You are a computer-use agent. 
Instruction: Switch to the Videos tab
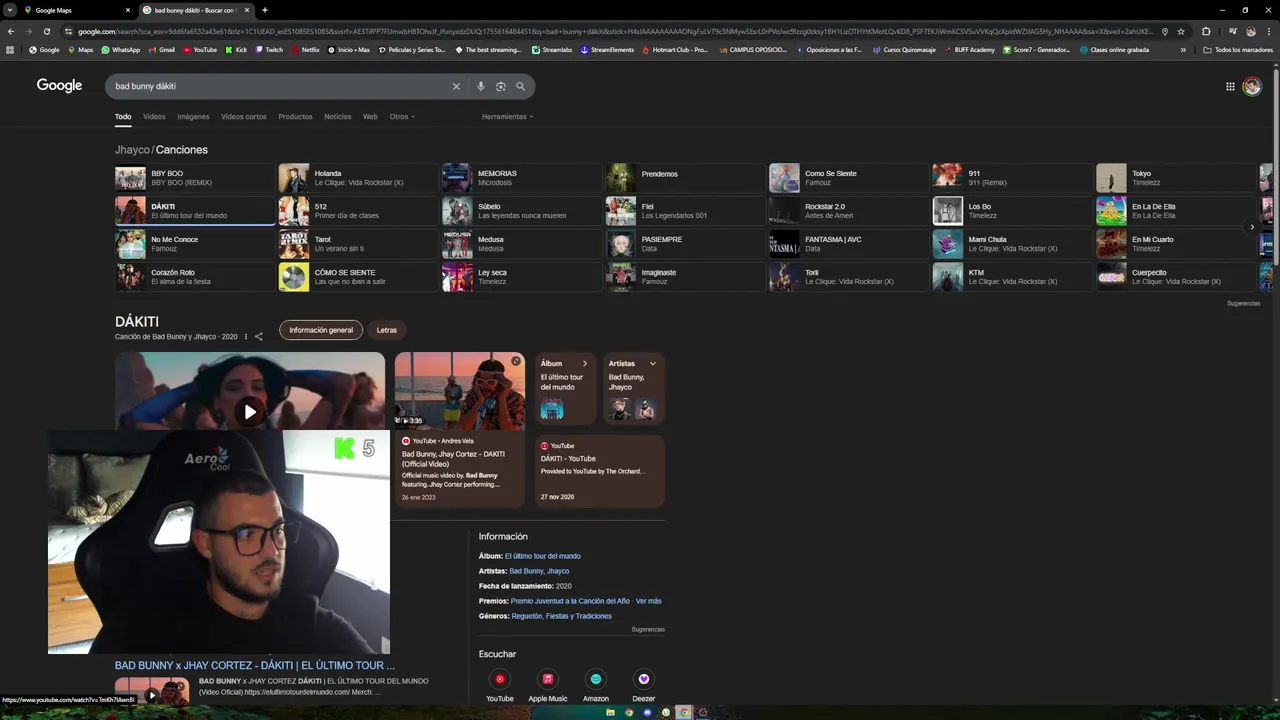tap(154, 117)
